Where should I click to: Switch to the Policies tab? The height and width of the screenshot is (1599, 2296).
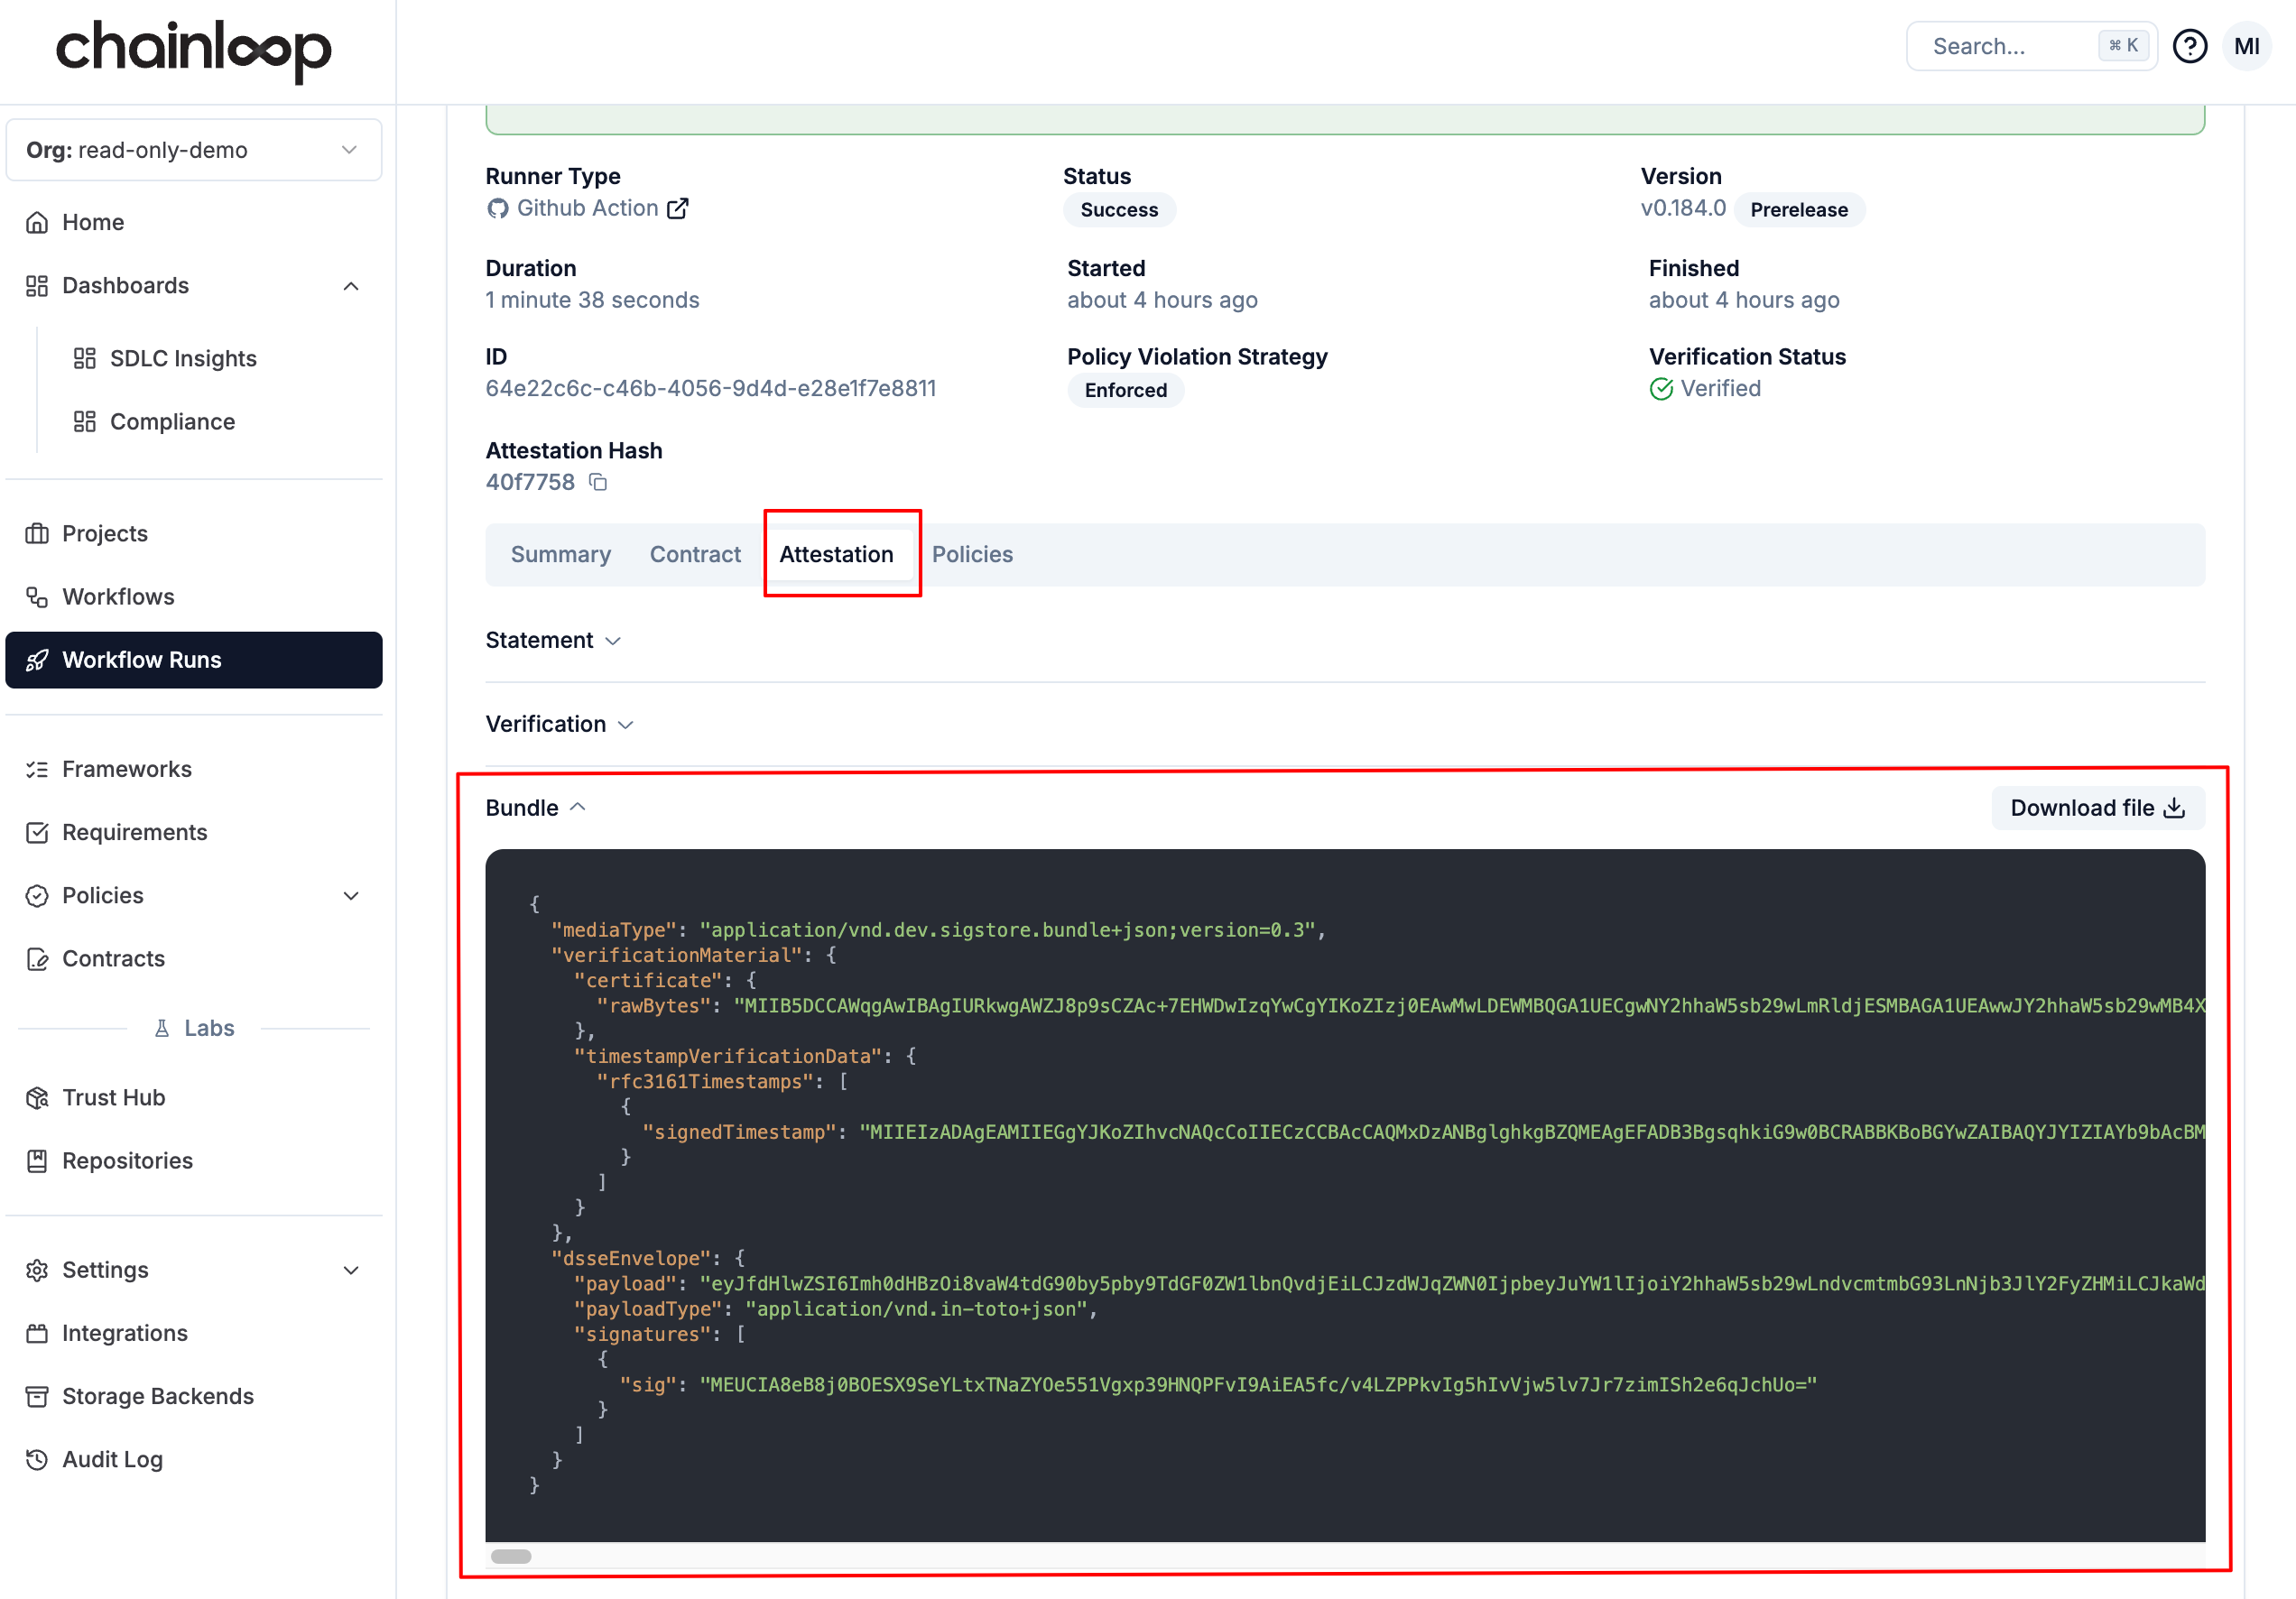(972, 554)
